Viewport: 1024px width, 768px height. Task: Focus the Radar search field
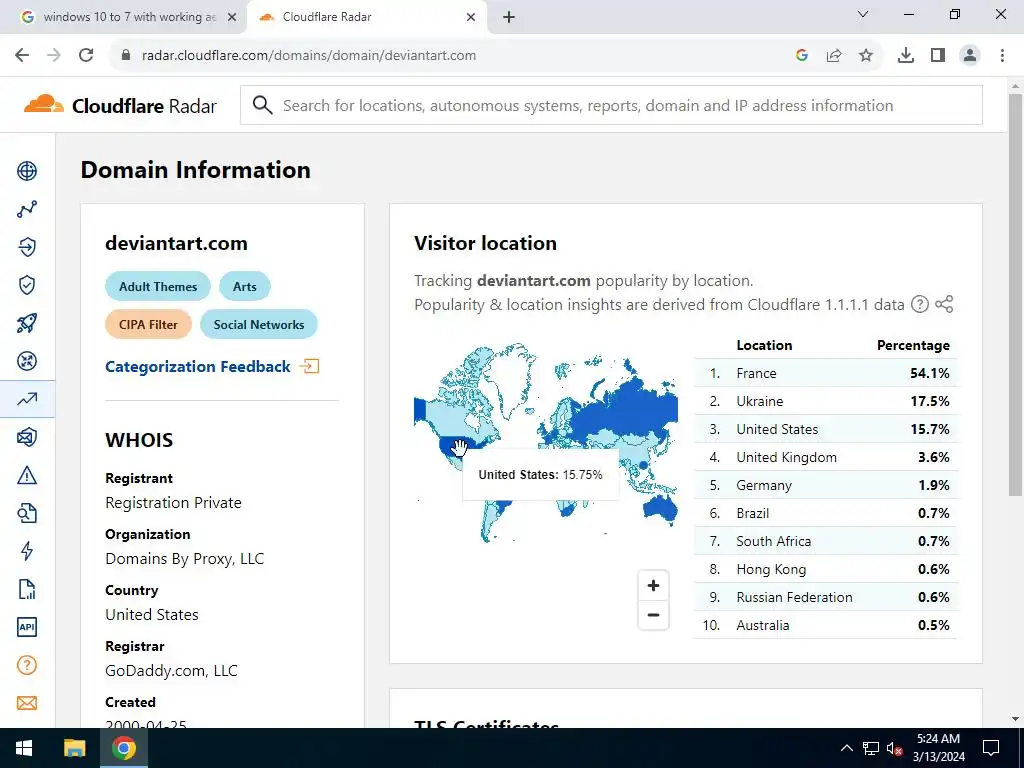tap(611, 105)
